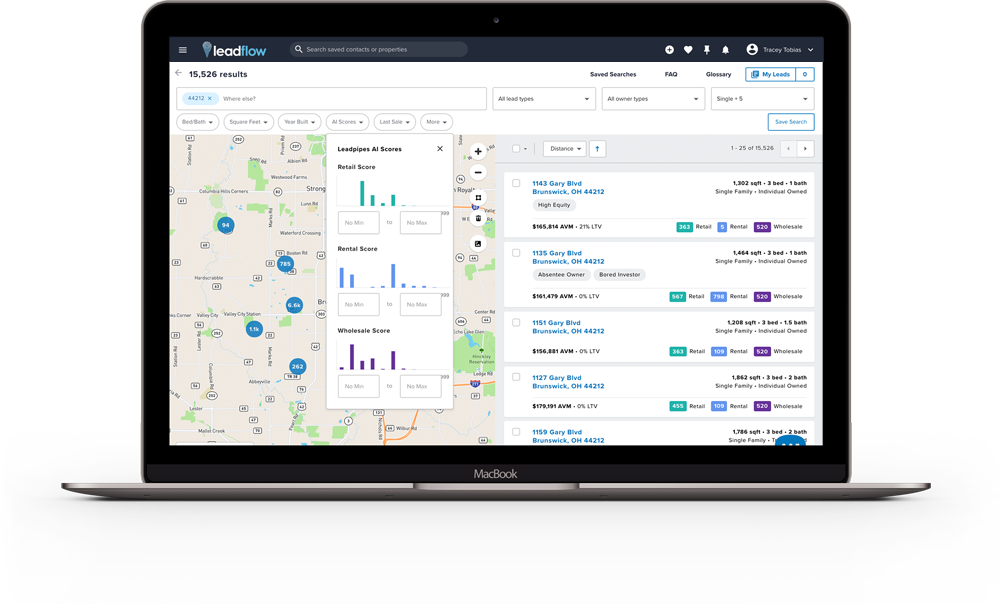This screenshot has width=1000, height=604.
Task: Click the 262 map cluster marker
Action: coord(297,366)
